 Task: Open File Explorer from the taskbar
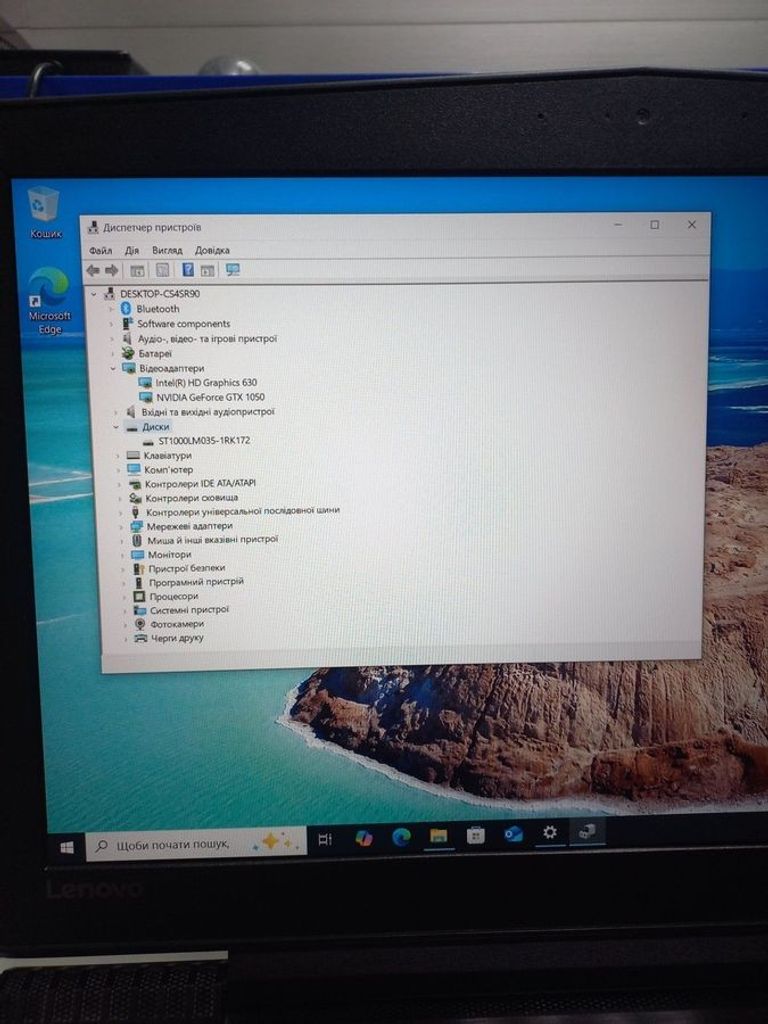(438, 836)
